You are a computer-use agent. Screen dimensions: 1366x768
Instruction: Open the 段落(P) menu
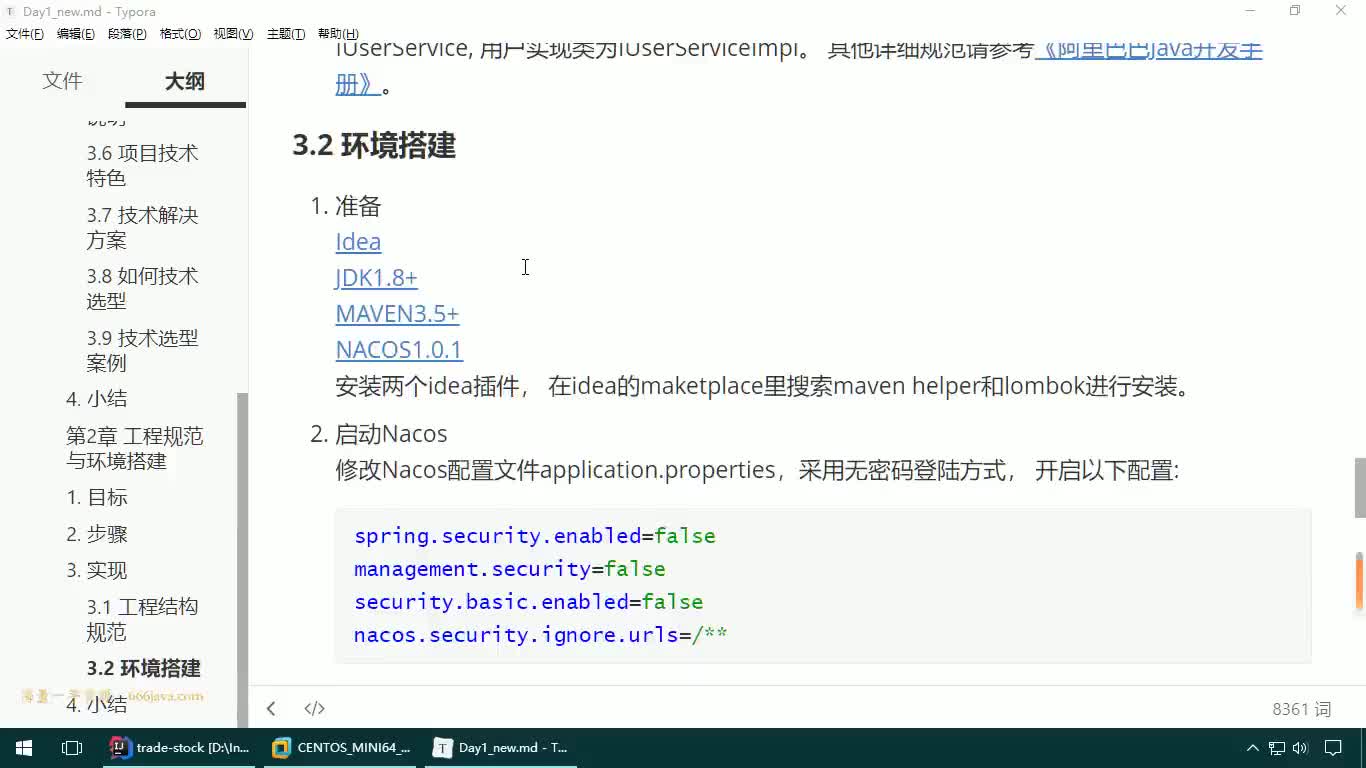click(127, 34)
